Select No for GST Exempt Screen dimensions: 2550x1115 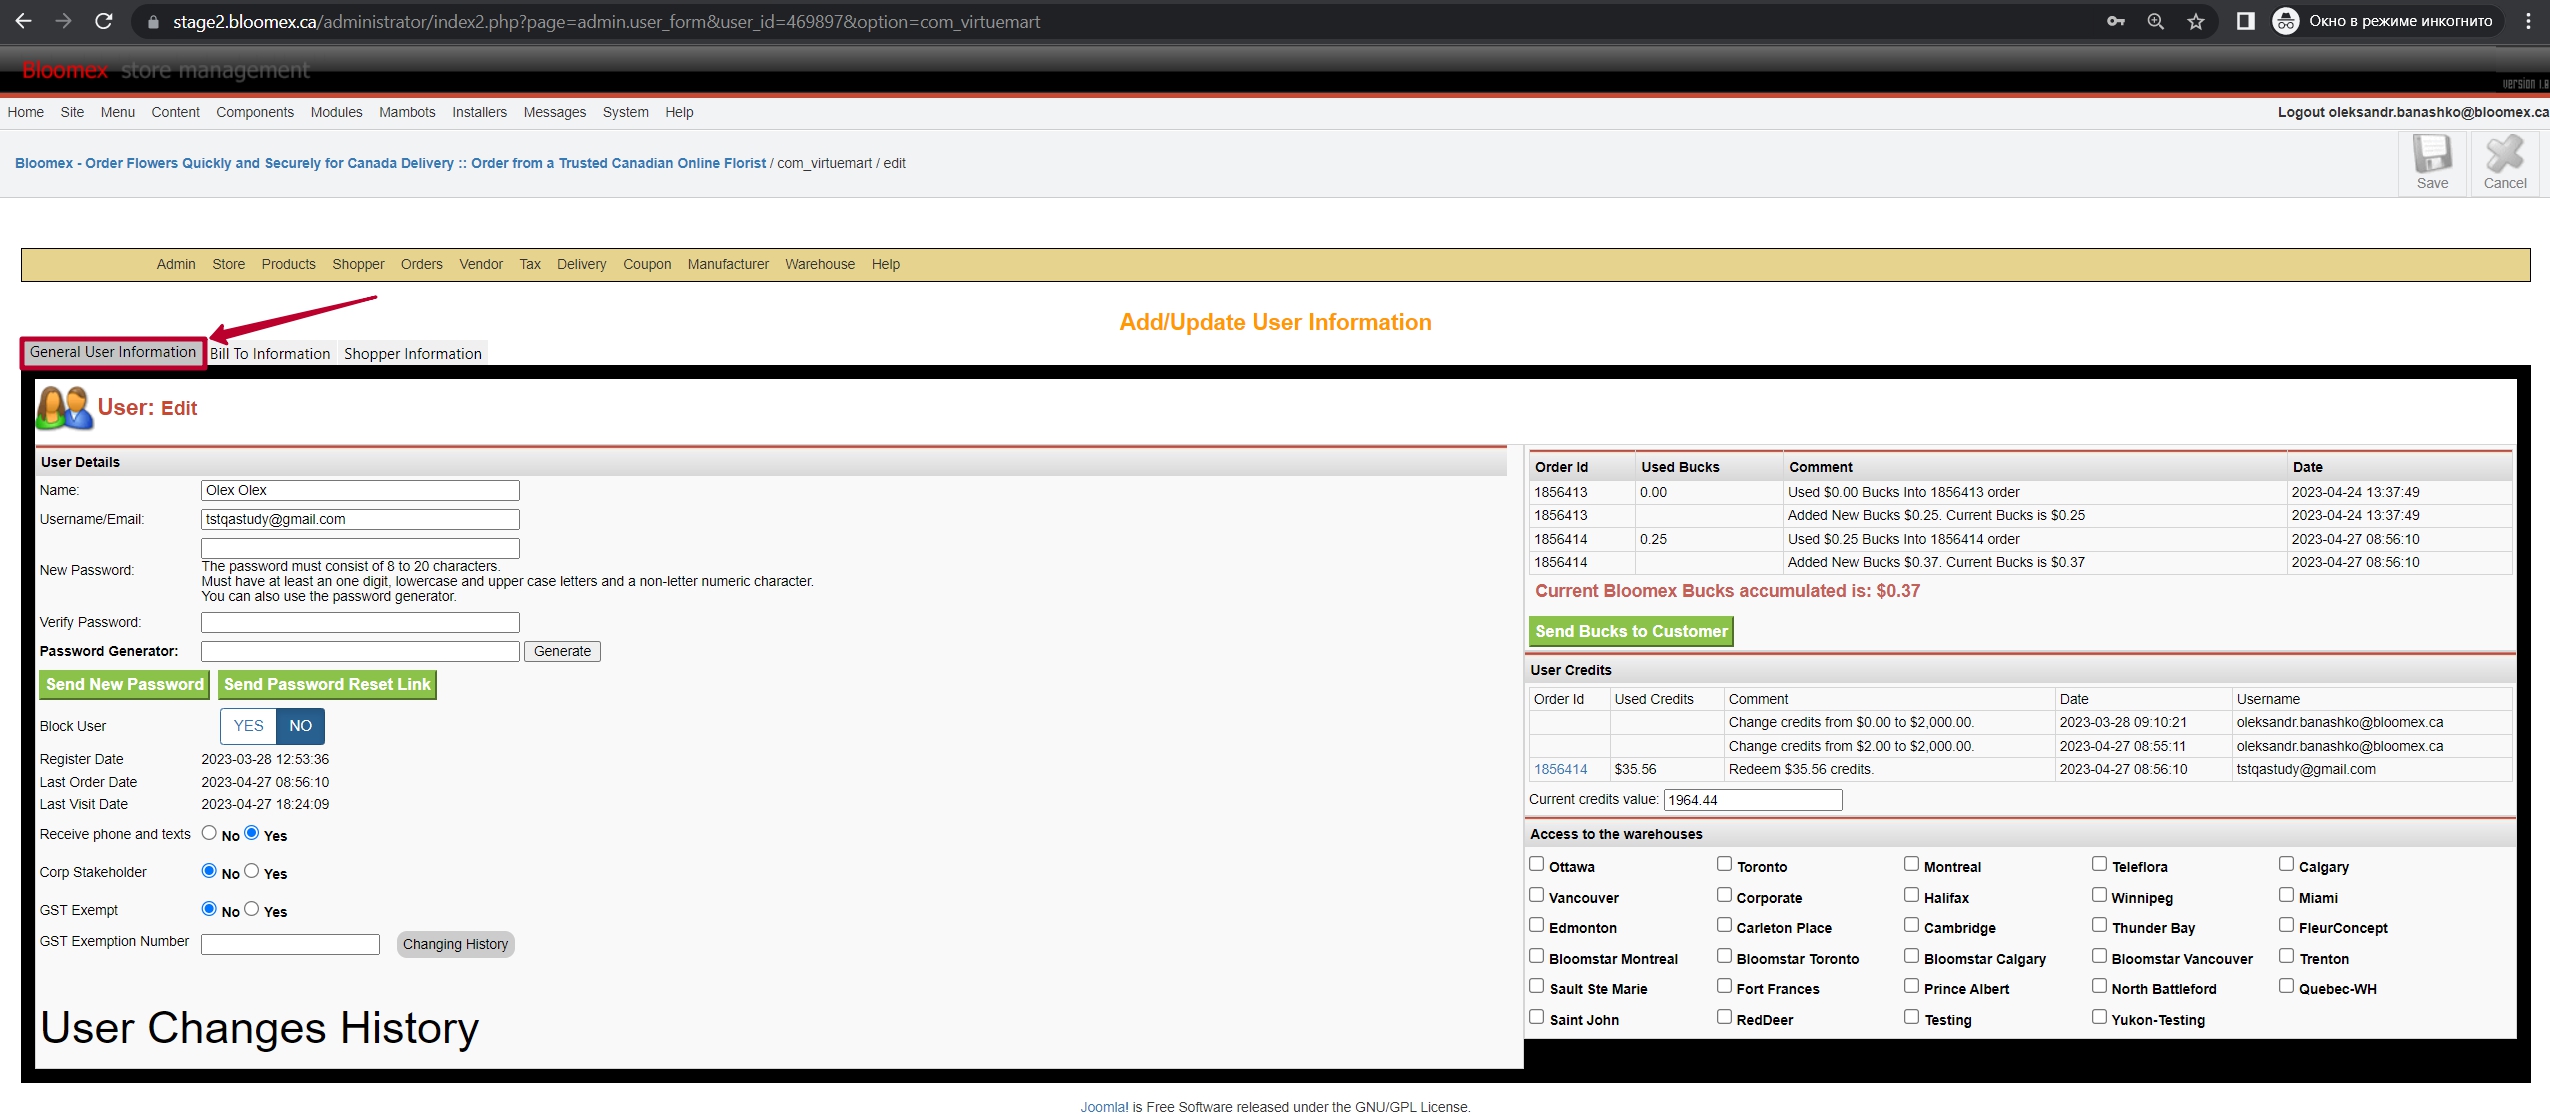pyautogui.click(x=209, y=909)
